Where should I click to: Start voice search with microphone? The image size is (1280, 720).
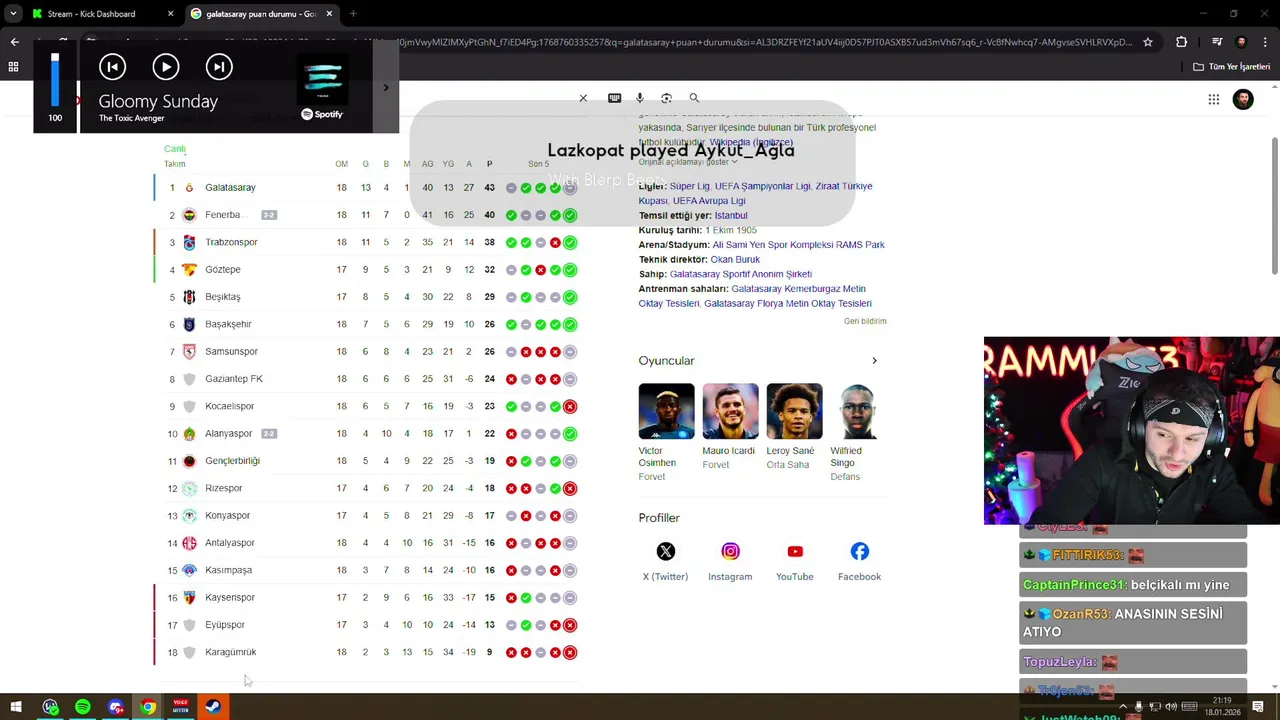640,98
